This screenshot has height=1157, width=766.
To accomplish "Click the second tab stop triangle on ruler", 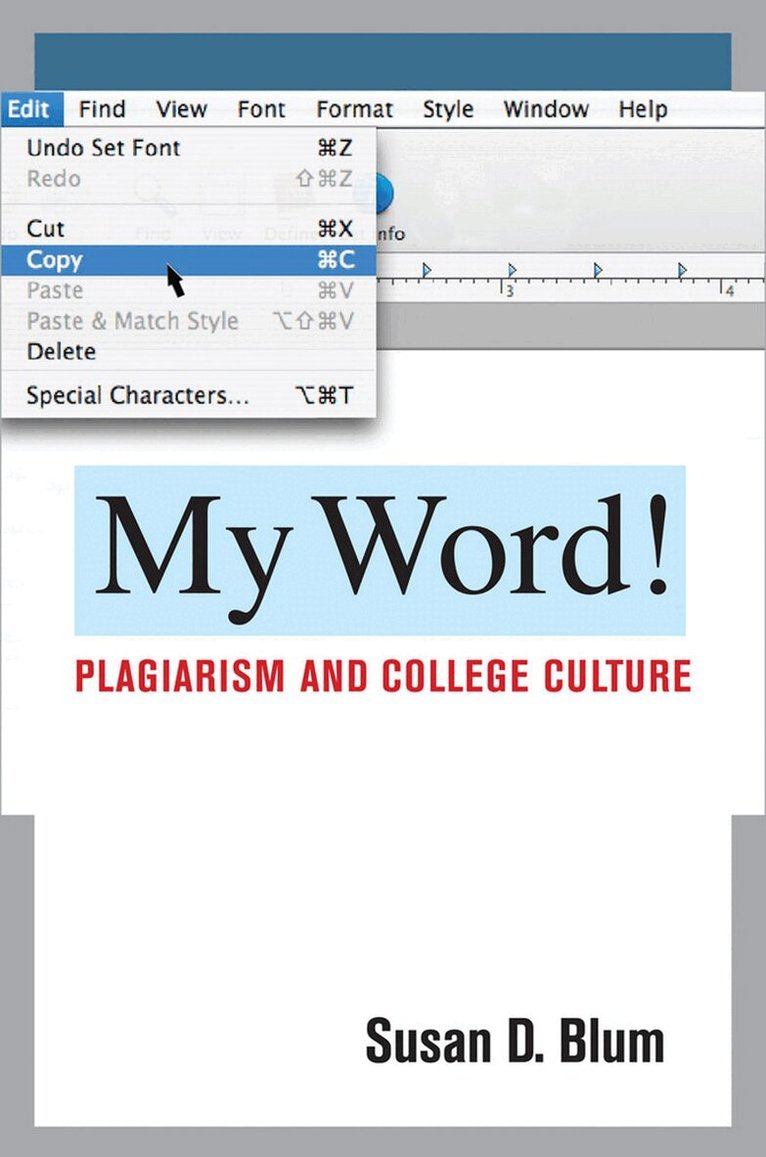I will point(512,270).
